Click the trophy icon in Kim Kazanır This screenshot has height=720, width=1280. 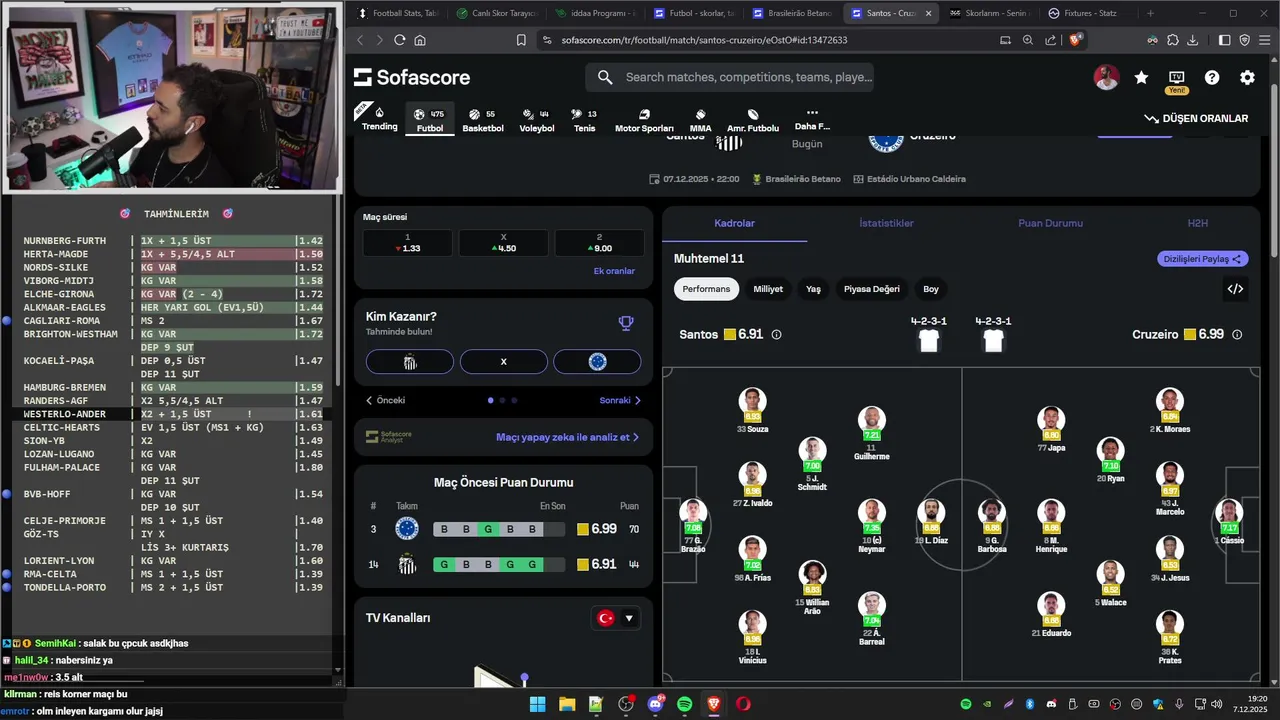(x=626, y=323)
